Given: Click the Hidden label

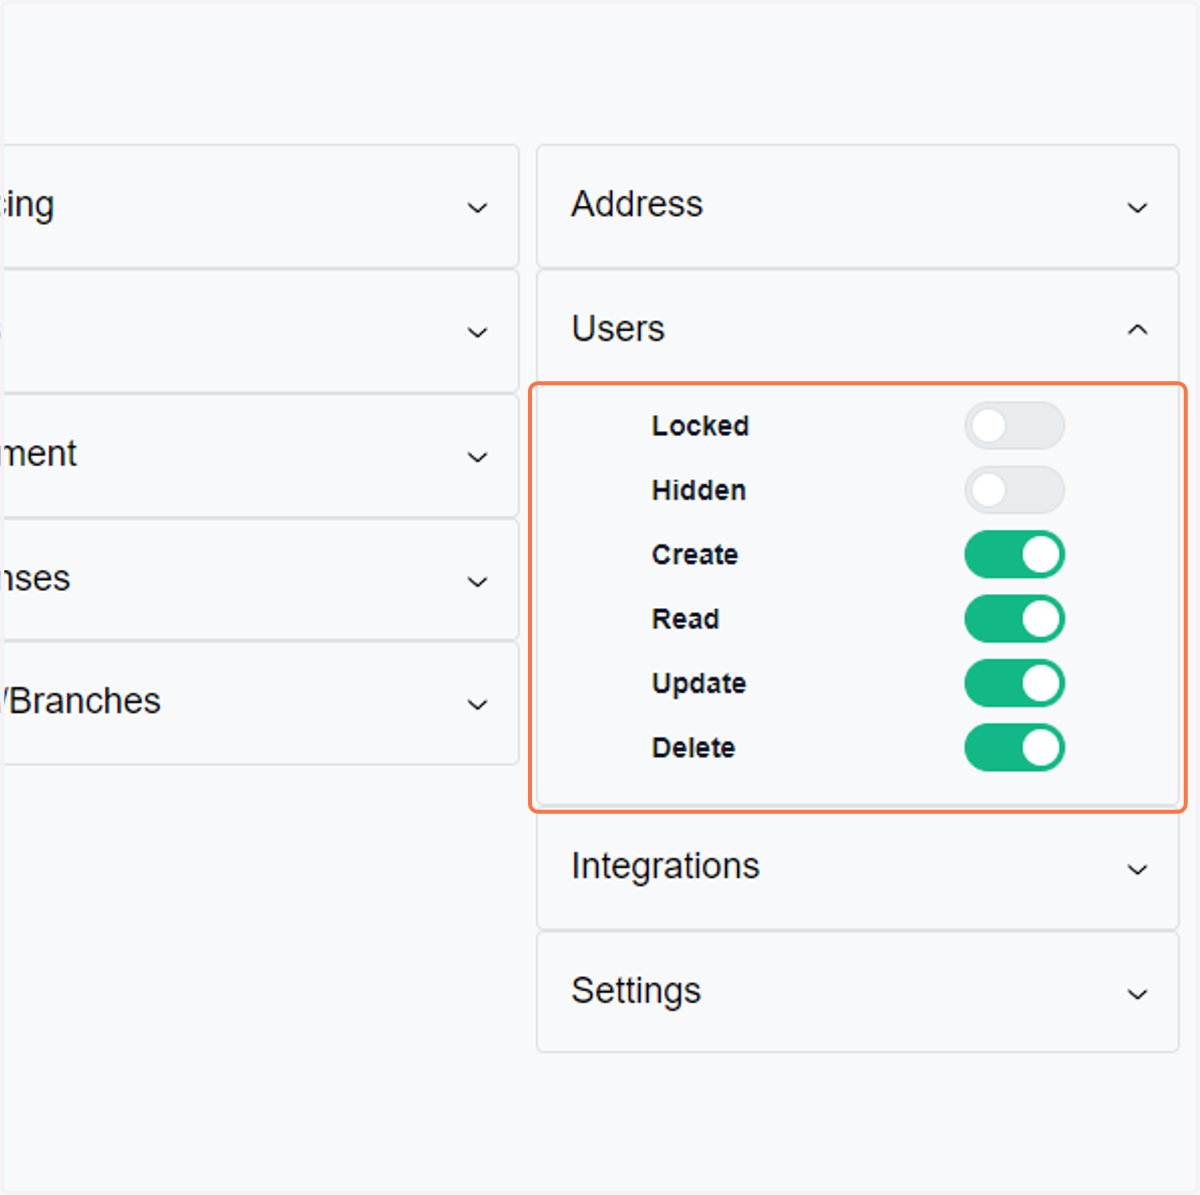Looking at the screenshot, I should [699, 490].
